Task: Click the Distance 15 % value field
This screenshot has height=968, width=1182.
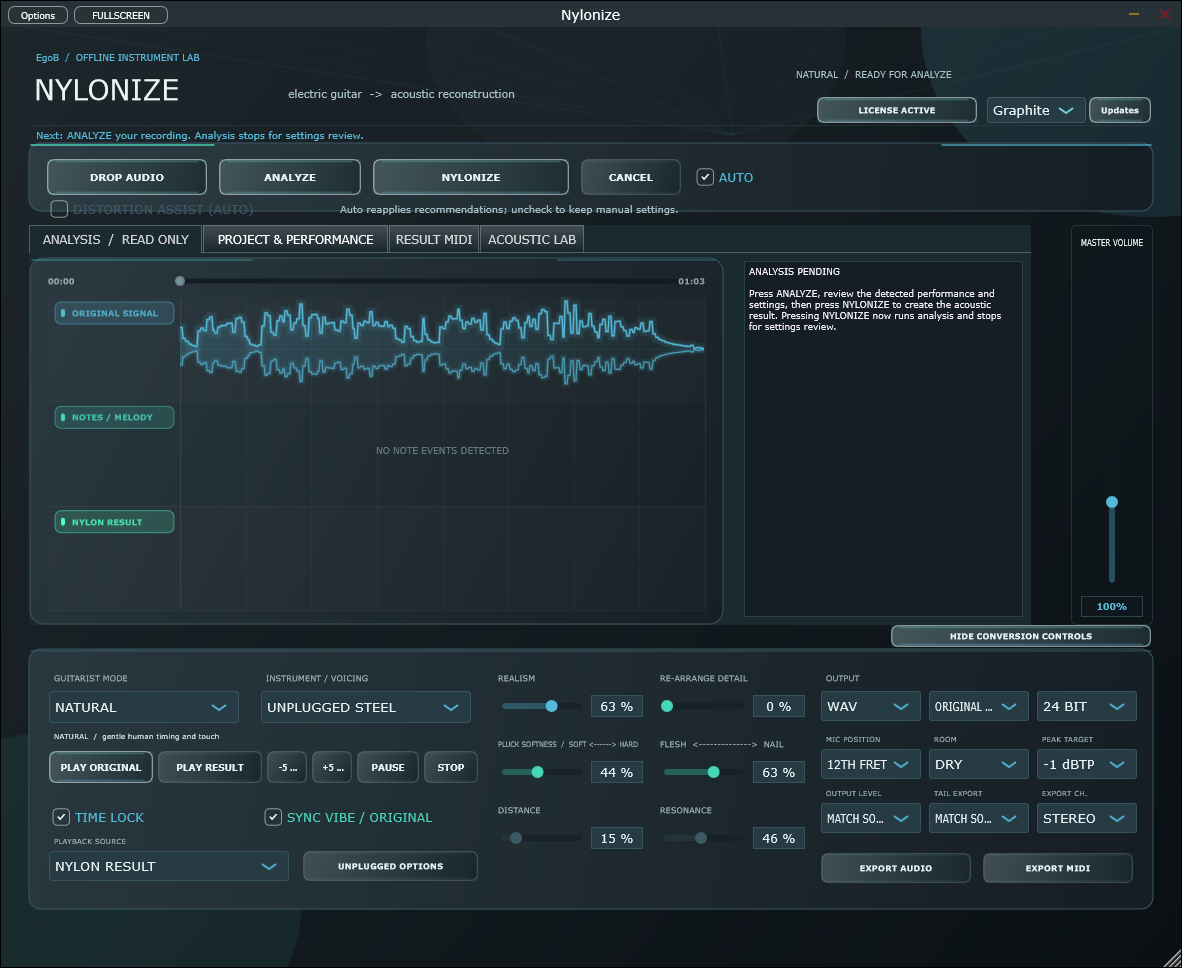Action: pyautogui.click(x=617, y=838)
